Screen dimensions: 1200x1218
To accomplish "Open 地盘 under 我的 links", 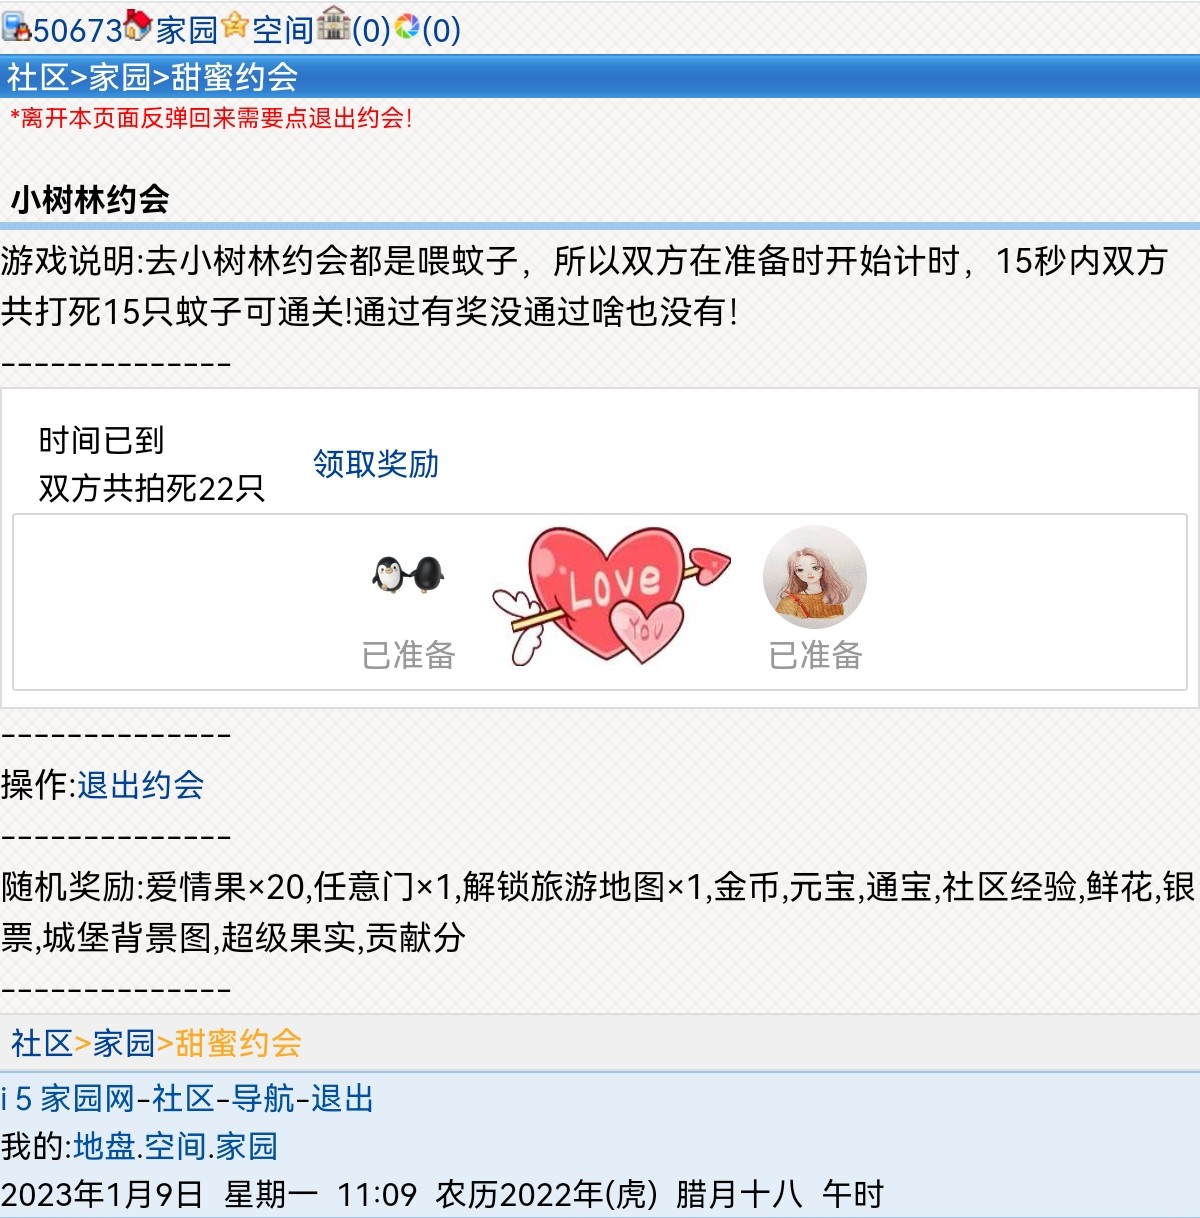I will coord(104,1146).
